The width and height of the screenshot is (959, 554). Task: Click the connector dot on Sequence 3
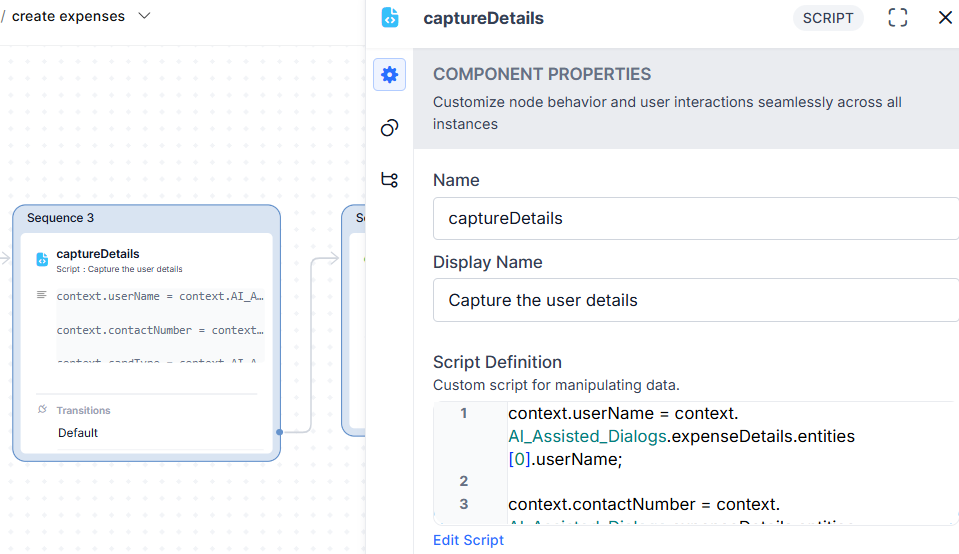coord(280,432)
